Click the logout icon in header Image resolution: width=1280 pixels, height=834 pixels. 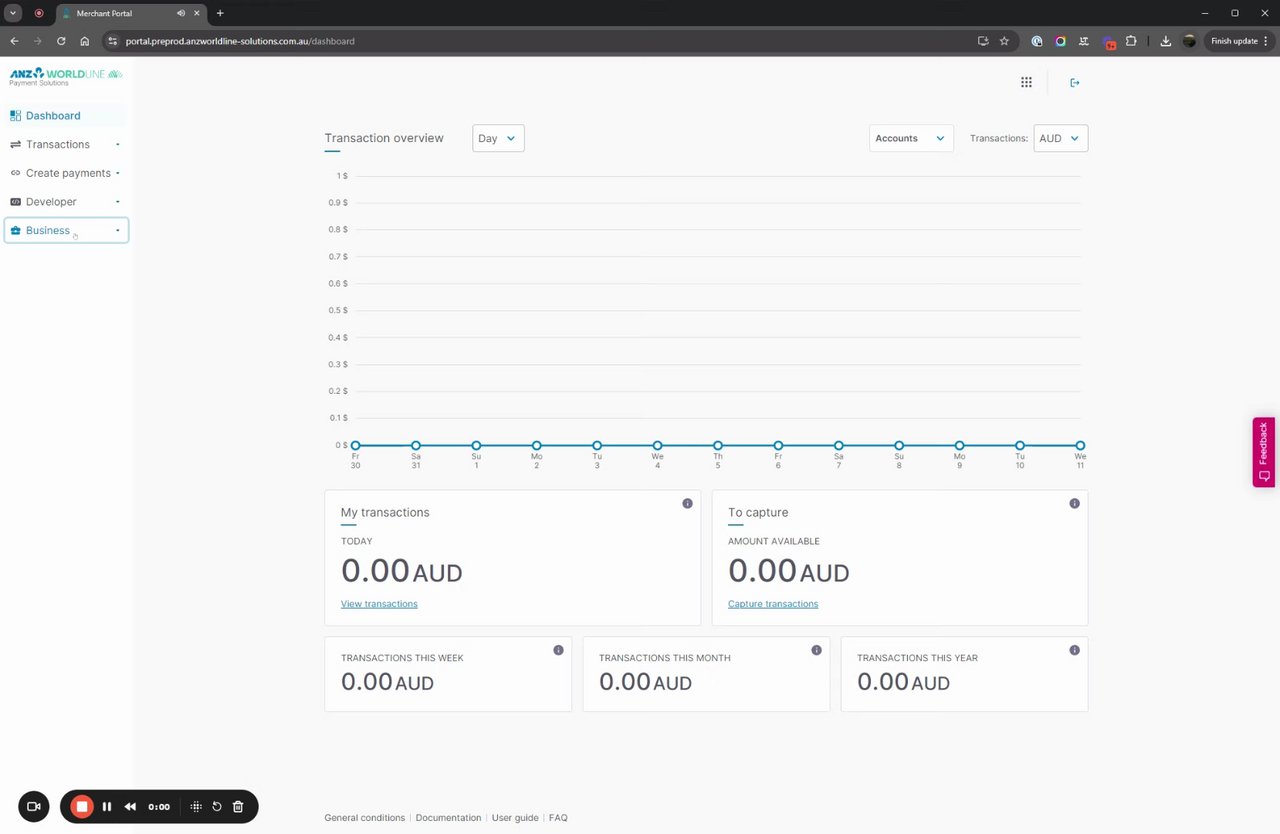(1075, 82)
